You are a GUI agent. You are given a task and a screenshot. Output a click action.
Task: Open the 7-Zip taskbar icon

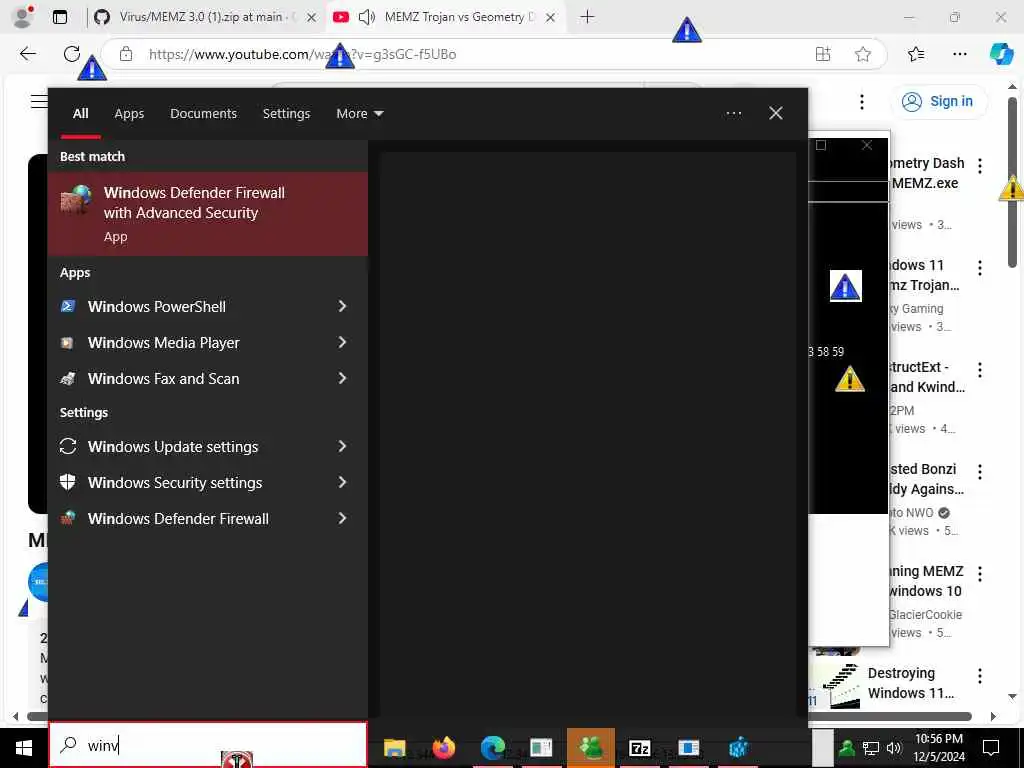639,747
